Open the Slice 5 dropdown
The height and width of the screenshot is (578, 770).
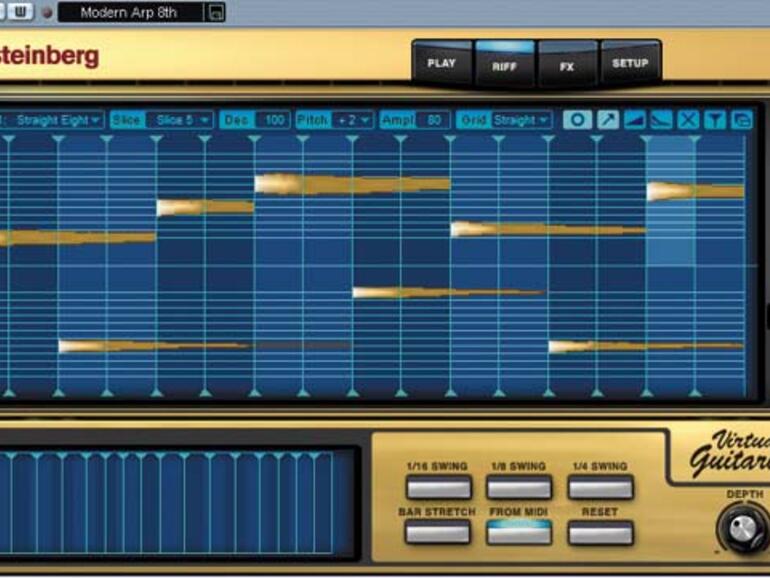181,120
